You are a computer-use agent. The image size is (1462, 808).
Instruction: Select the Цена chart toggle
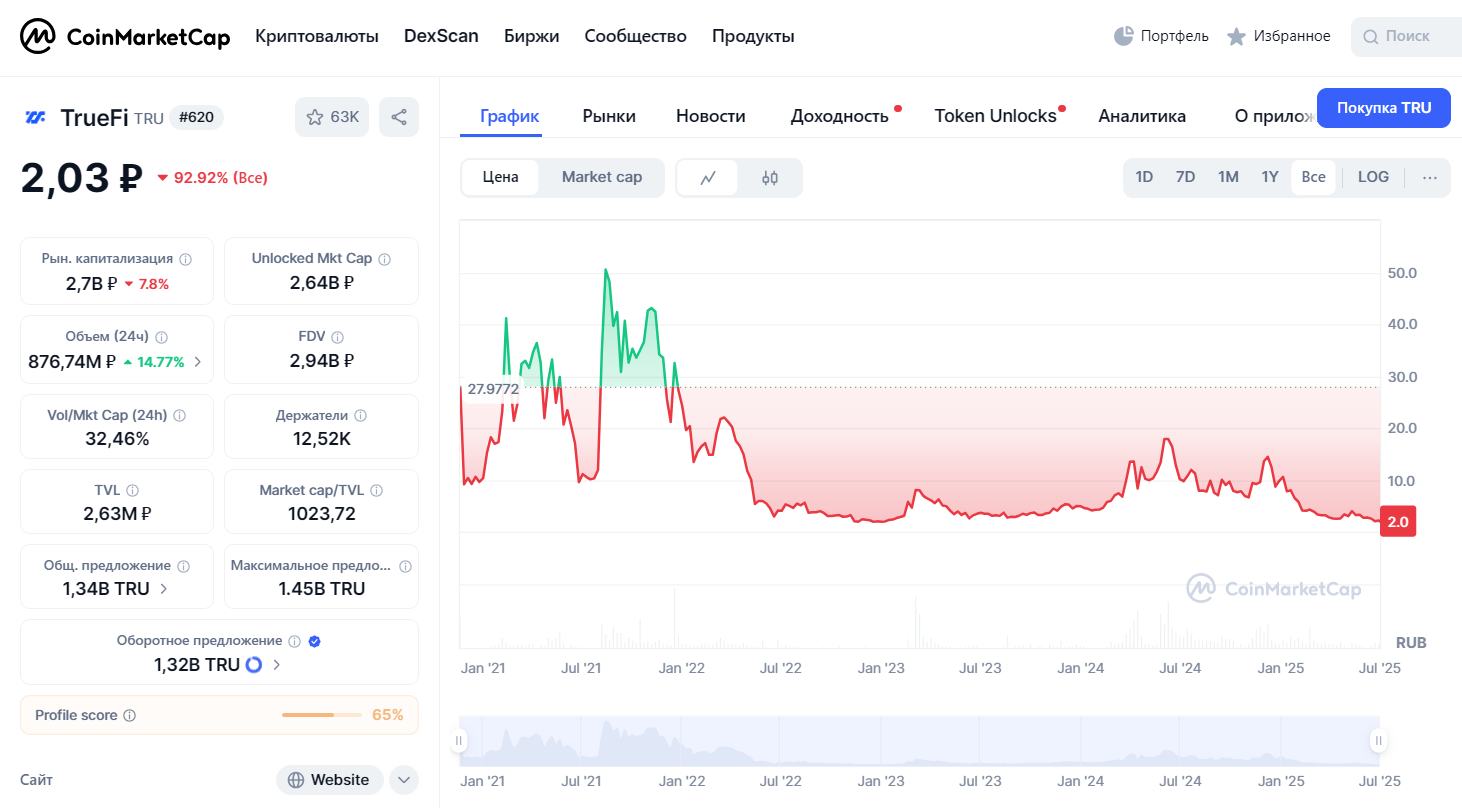click(501, 178)
